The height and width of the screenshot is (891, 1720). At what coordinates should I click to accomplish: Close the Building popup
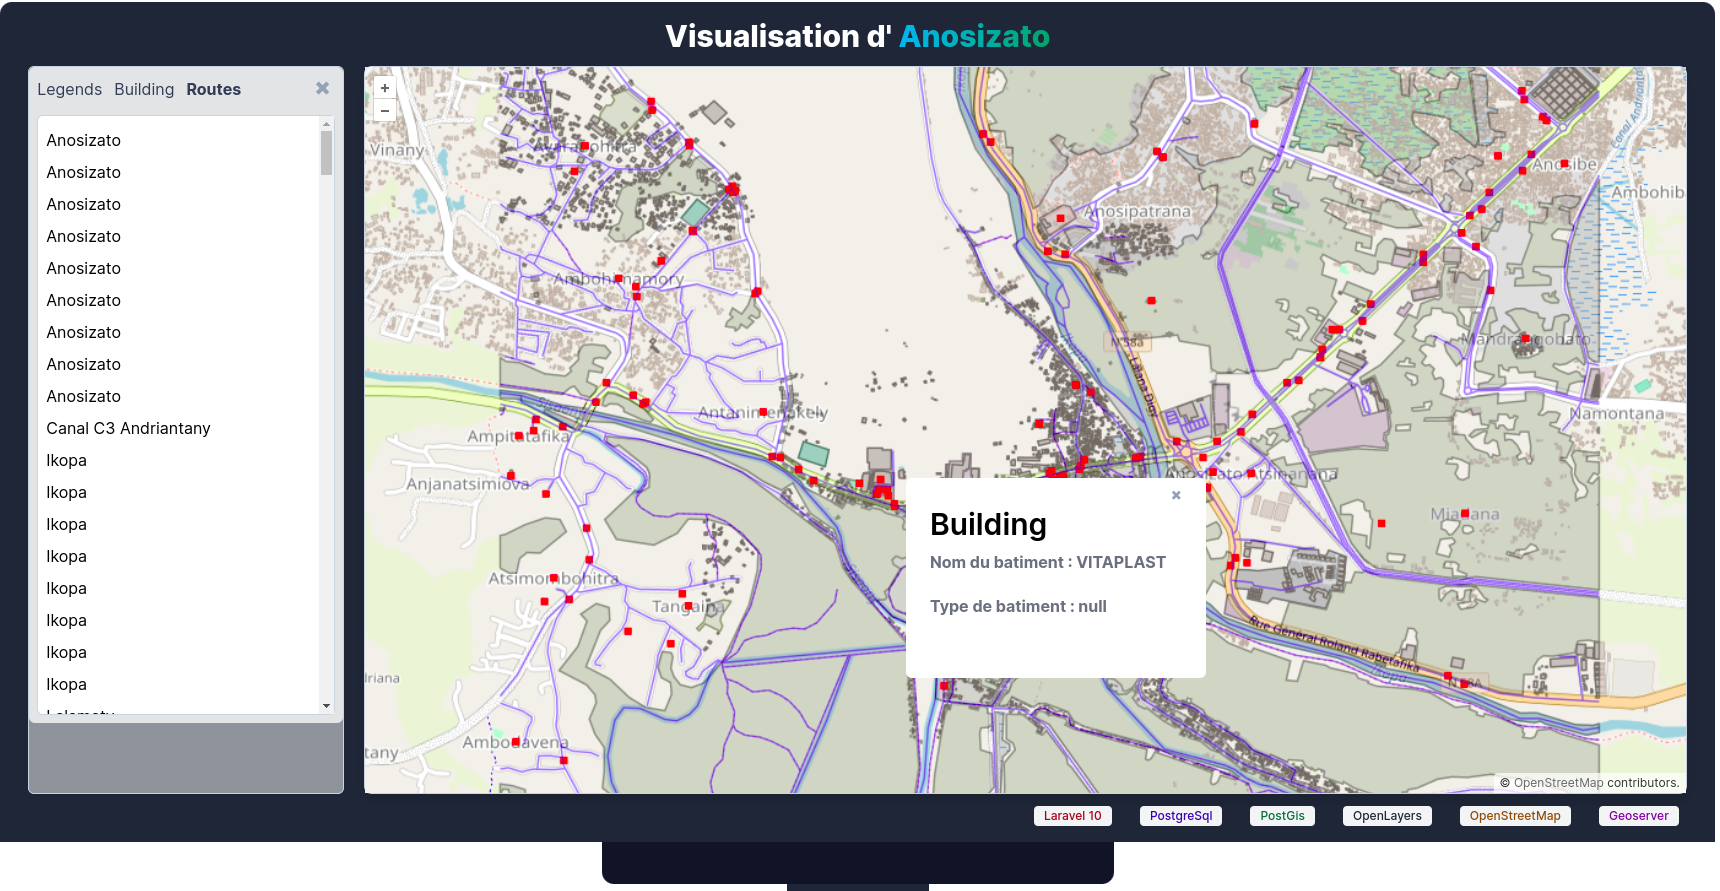1176,495
